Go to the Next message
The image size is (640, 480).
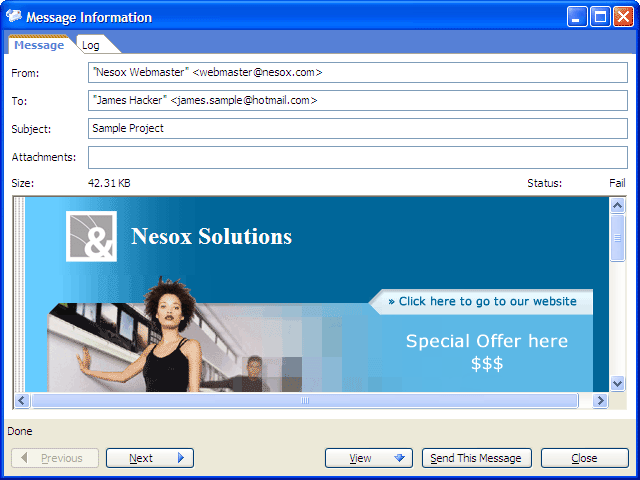point(150,458)
